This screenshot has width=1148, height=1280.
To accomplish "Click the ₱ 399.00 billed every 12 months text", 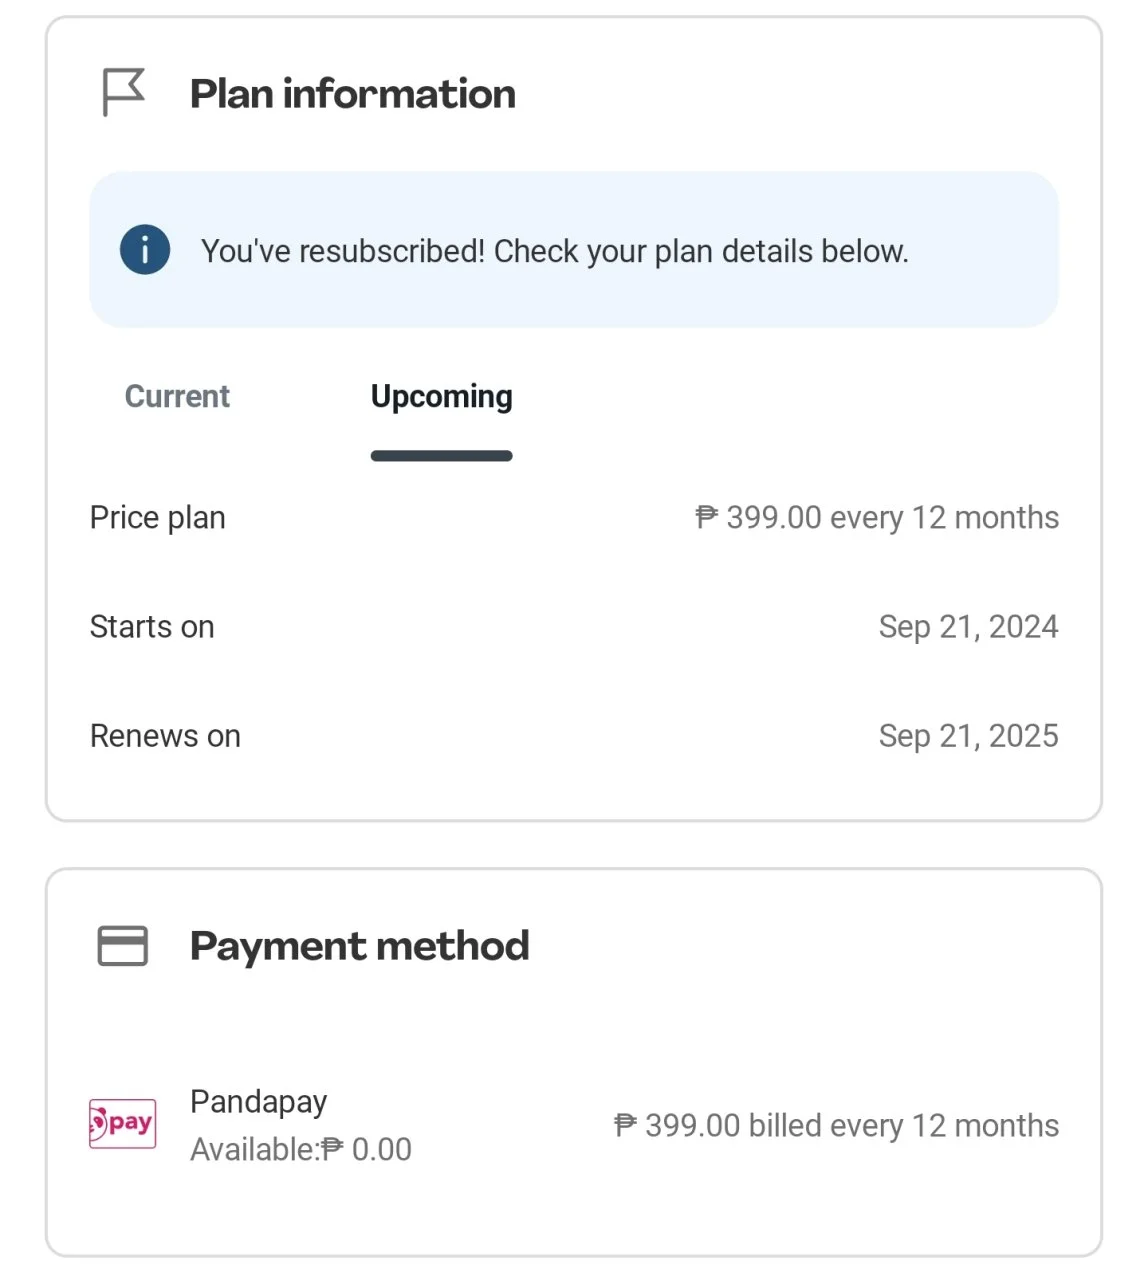I will point(836,1126).
